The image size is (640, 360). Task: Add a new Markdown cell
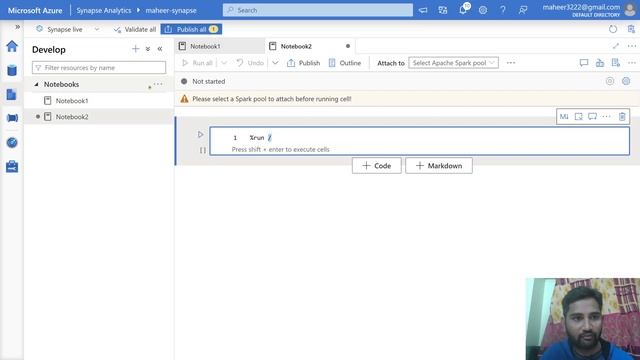tap(439, 166)
